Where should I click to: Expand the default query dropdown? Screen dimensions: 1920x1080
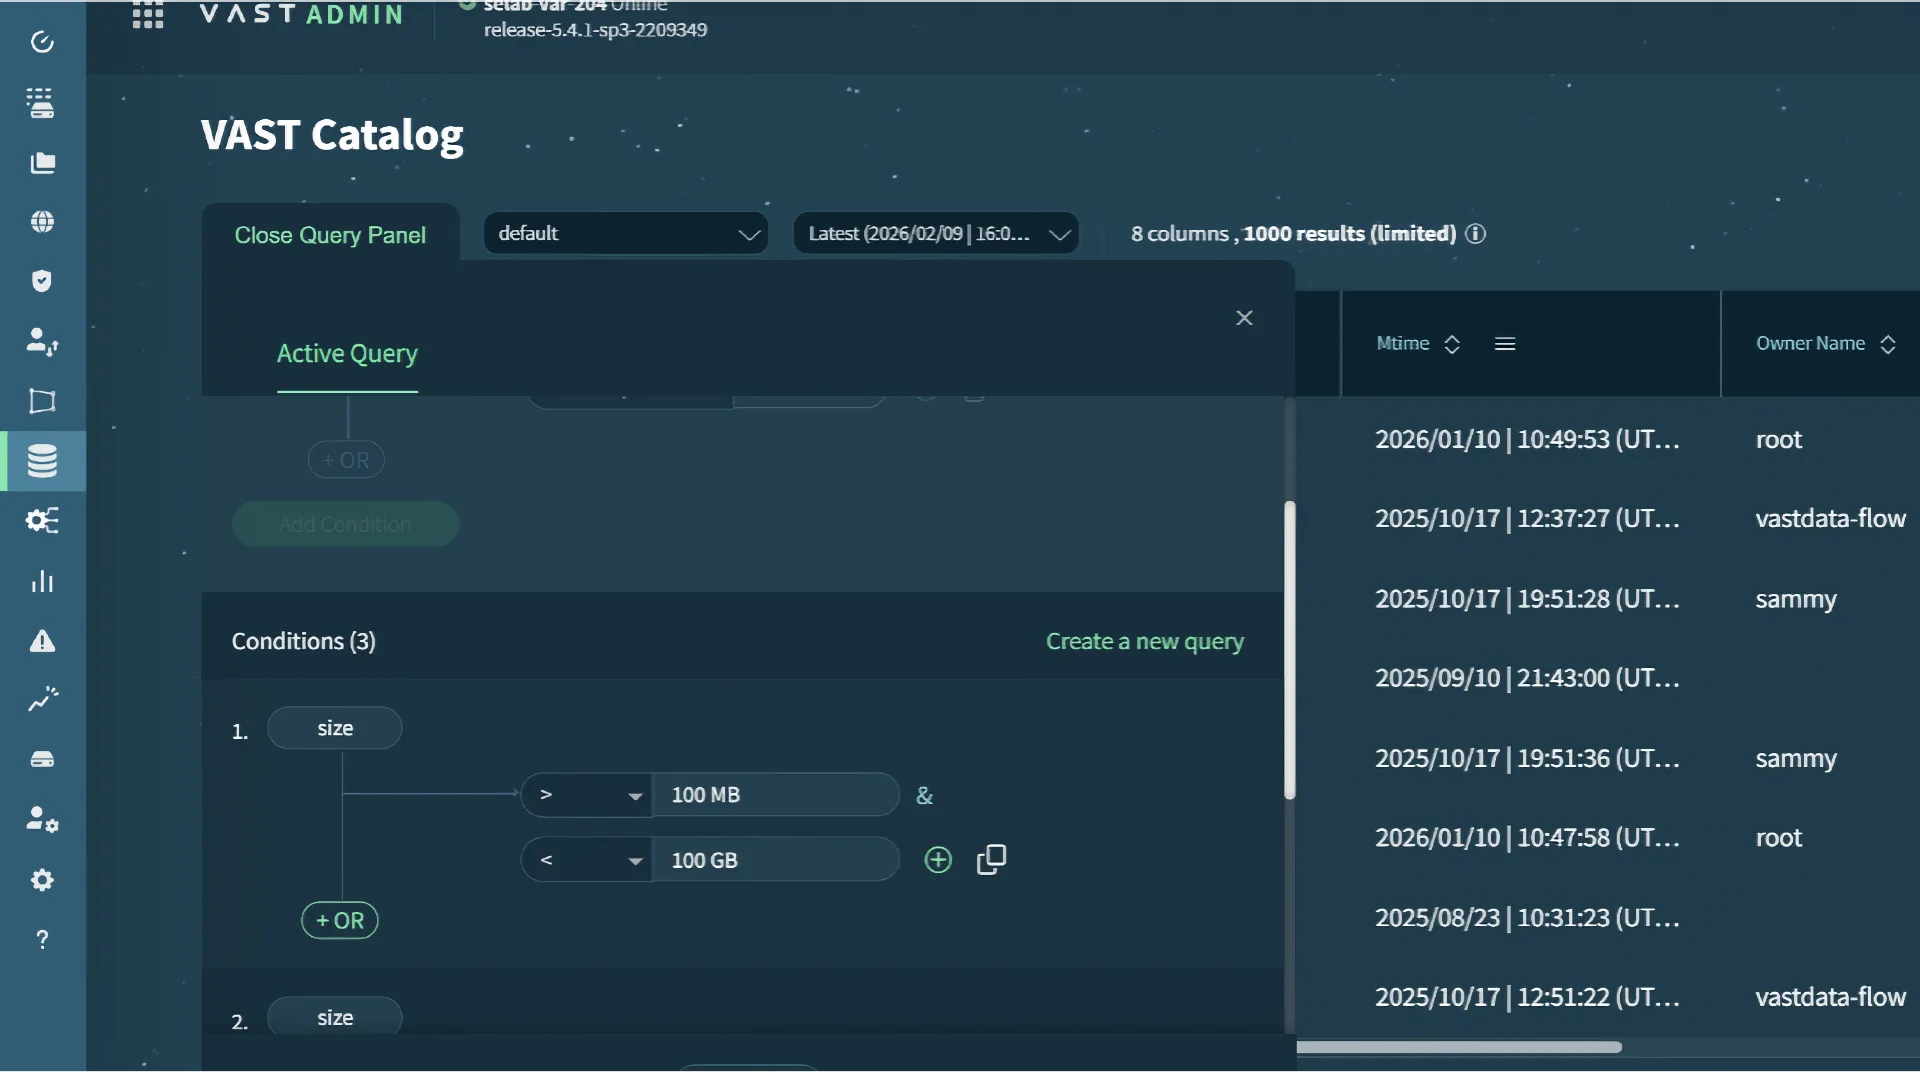(626, 234)
